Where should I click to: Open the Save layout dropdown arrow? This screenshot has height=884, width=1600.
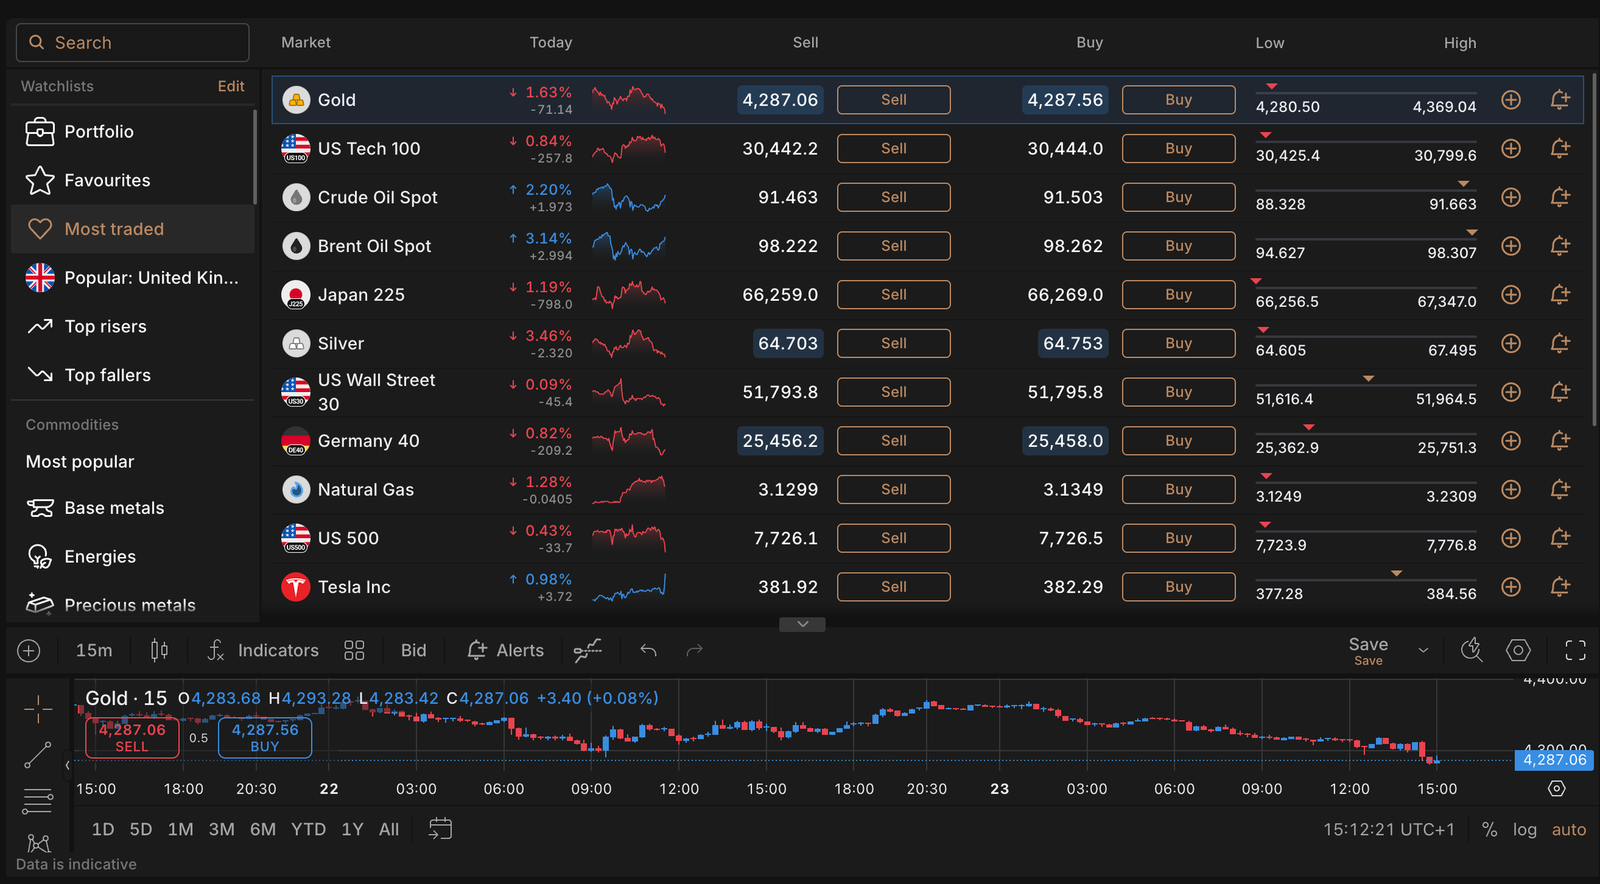click(x=1423, y=651)
